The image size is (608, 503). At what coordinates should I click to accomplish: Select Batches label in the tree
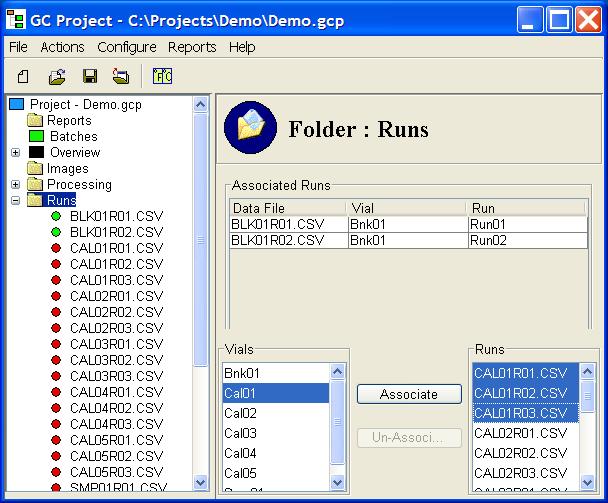(74, 136)
